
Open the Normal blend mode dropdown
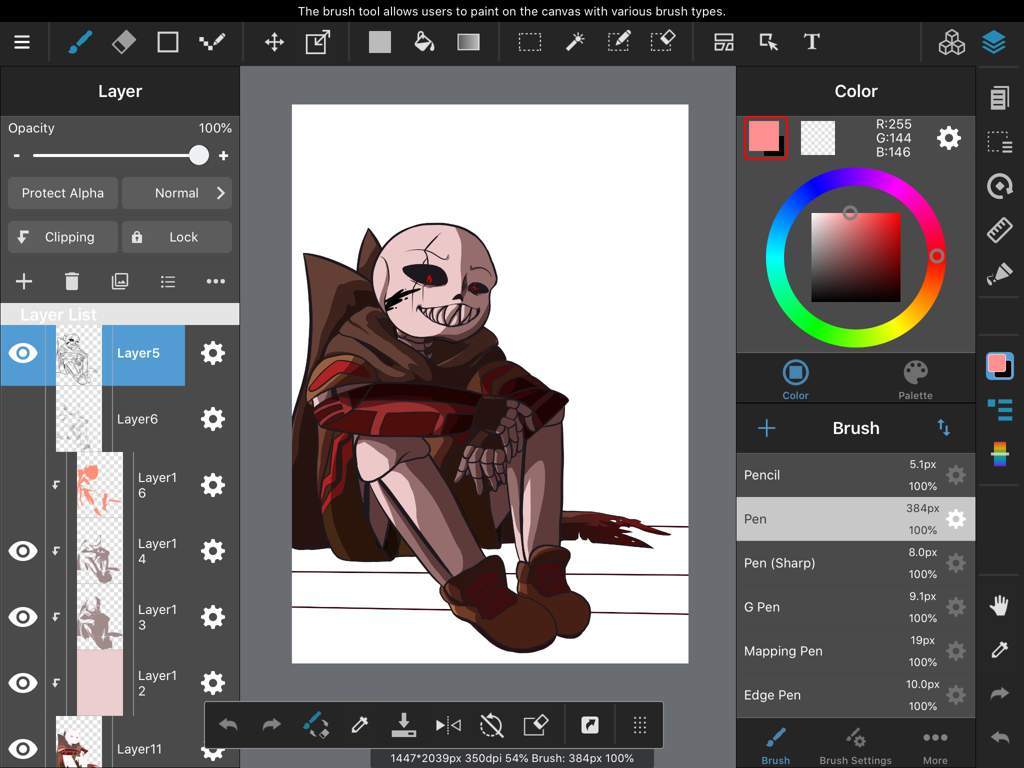pos(177,193)
